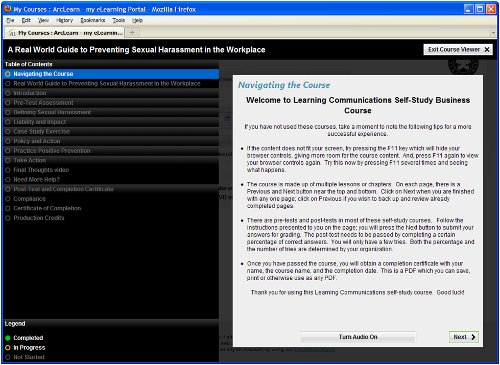Open the Introduction lesson
The width and height of the screenshot is (500, 365).
(x=111, y=93)
